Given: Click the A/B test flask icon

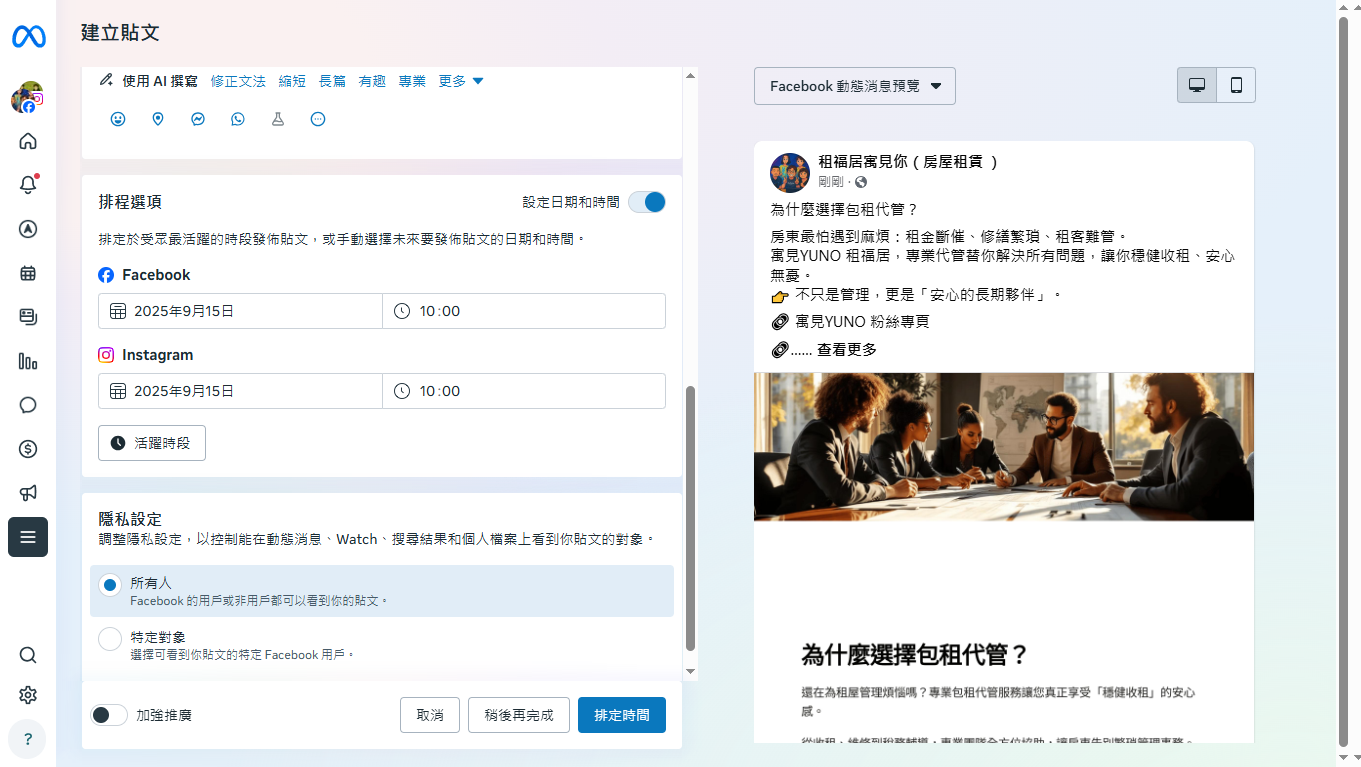Looking at the screenshot, I should pyautogui.click(x=278, y=119).
